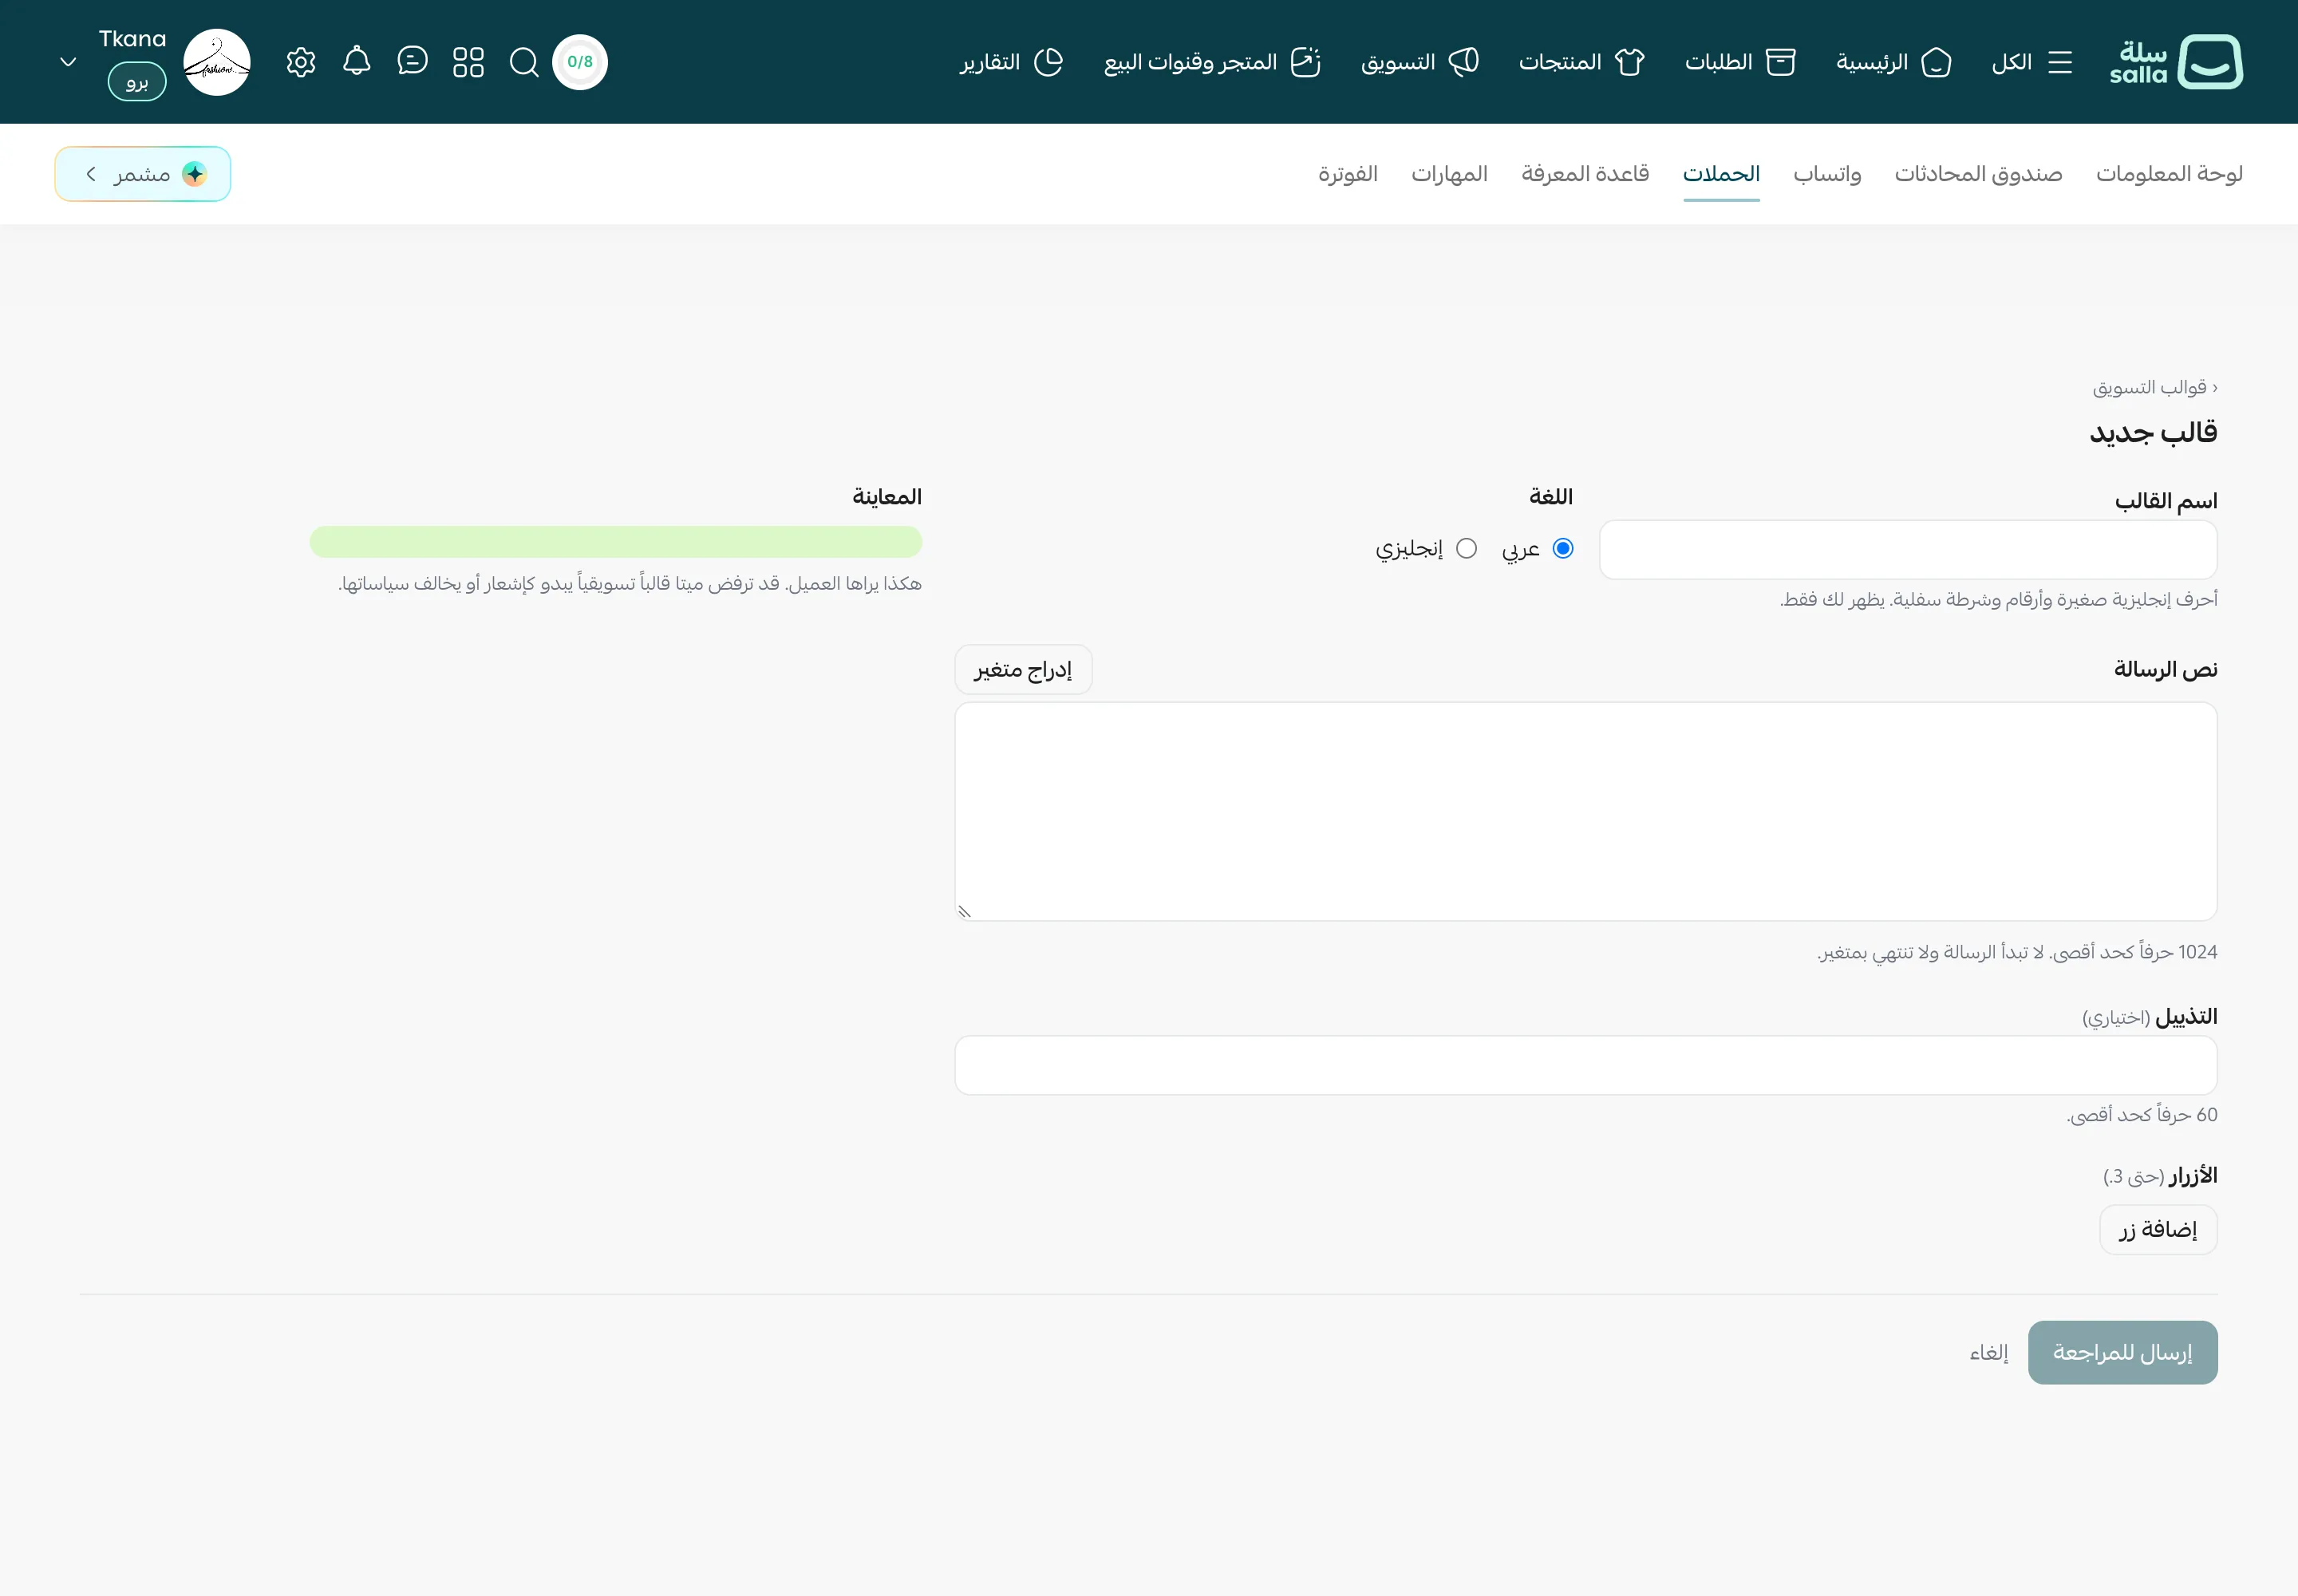Click إرسال للمراجعة submit button
Image resolution: width=2298 pixels, height=1596 pixels.
[x=2122, y=1352]
